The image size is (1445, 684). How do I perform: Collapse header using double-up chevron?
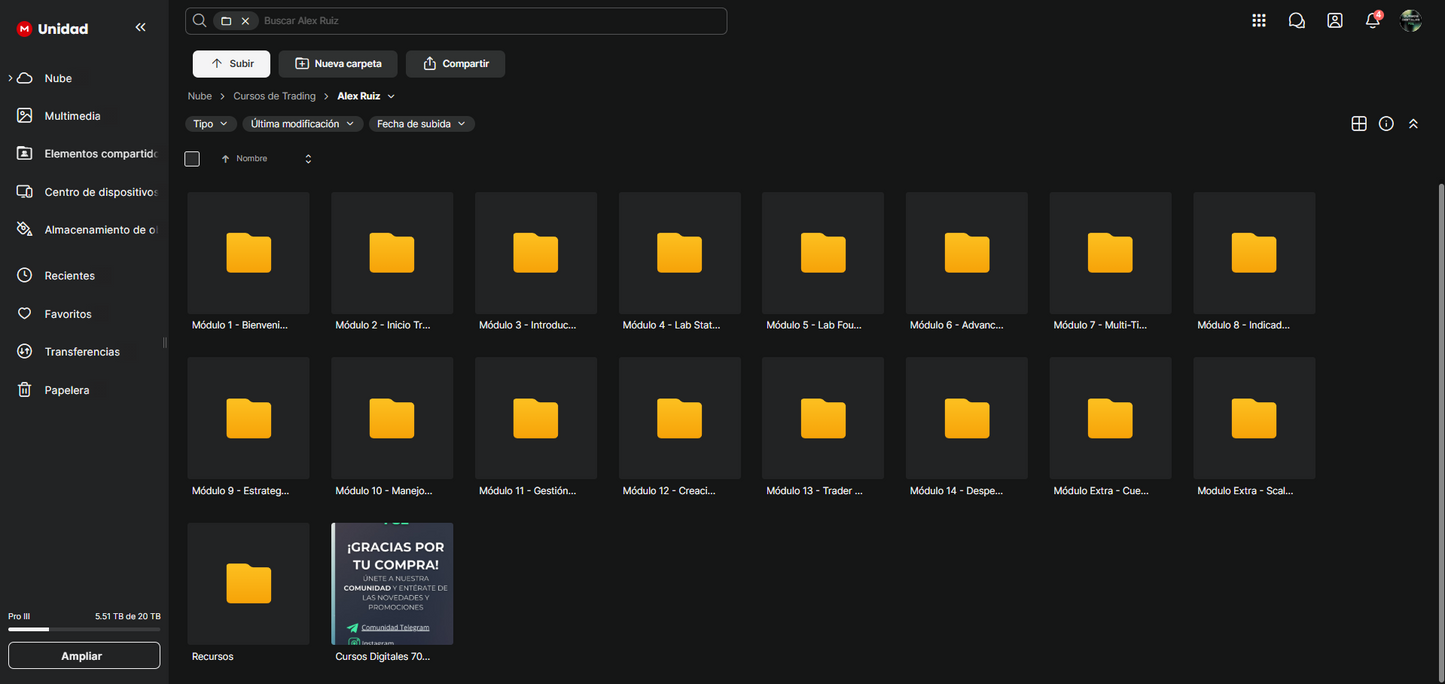1413,124
